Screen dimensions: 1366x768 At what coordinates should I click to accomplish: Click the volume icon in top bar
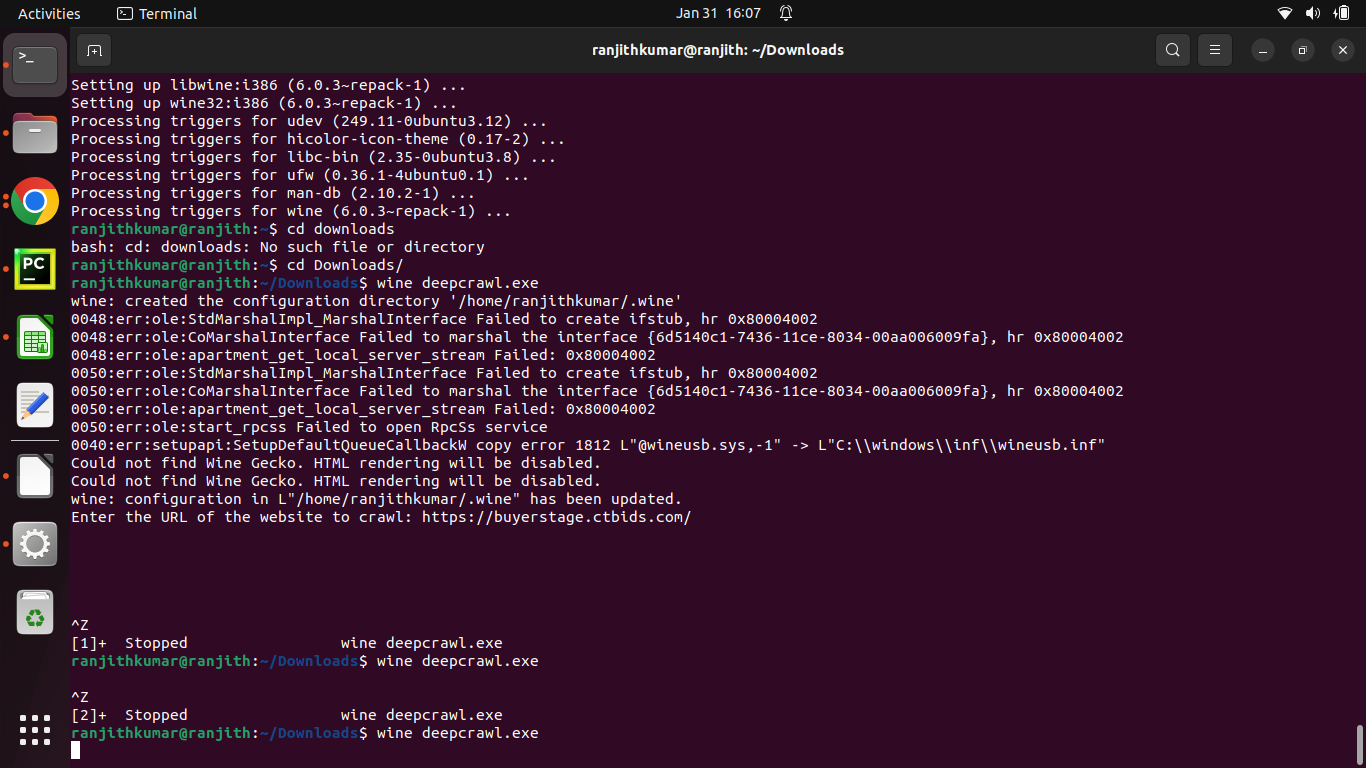coord(1313,13)
